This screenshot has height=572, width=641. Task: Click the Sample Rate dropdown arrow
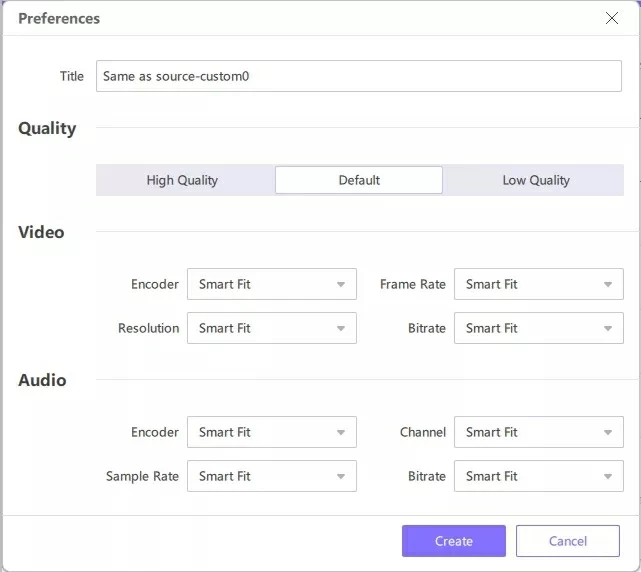tap(341, 477)
